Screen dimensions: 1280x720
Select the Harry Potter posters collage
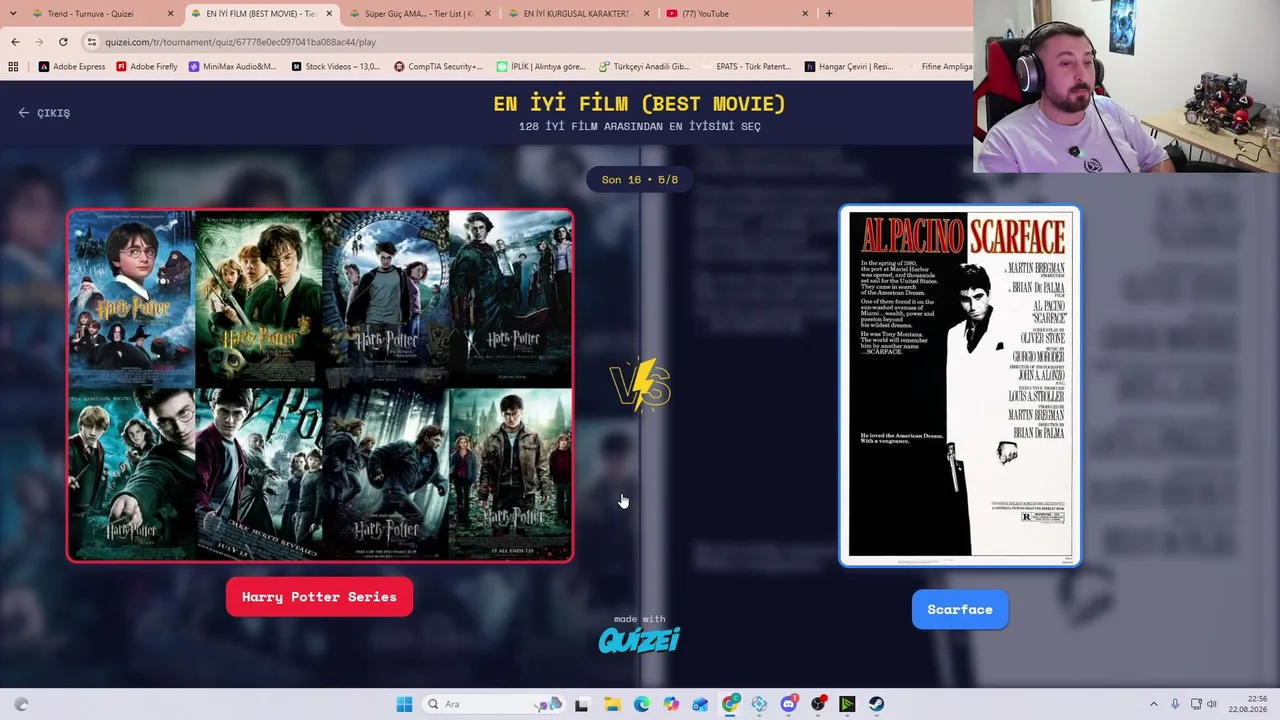click(320, 385)
